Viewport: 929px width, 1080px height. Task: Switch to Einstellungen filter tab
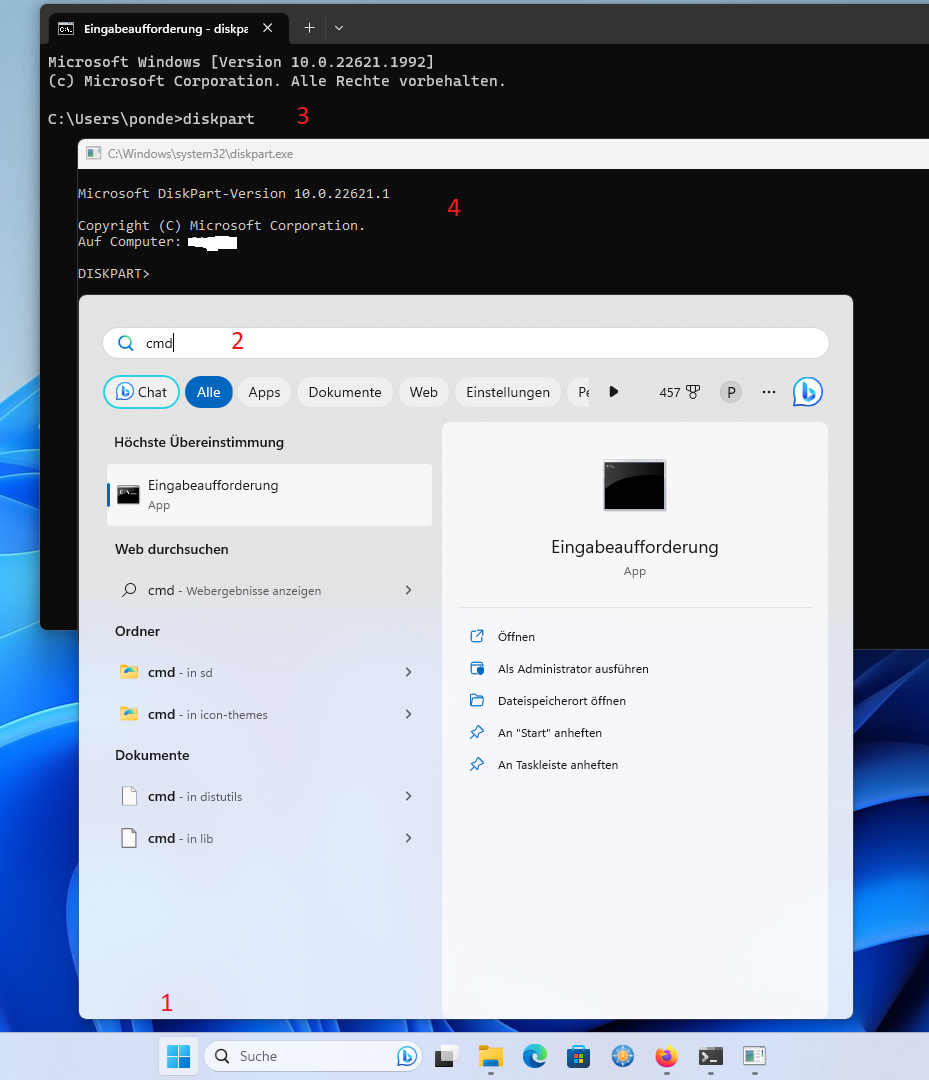pyautogui.click(x=508, y=392)
